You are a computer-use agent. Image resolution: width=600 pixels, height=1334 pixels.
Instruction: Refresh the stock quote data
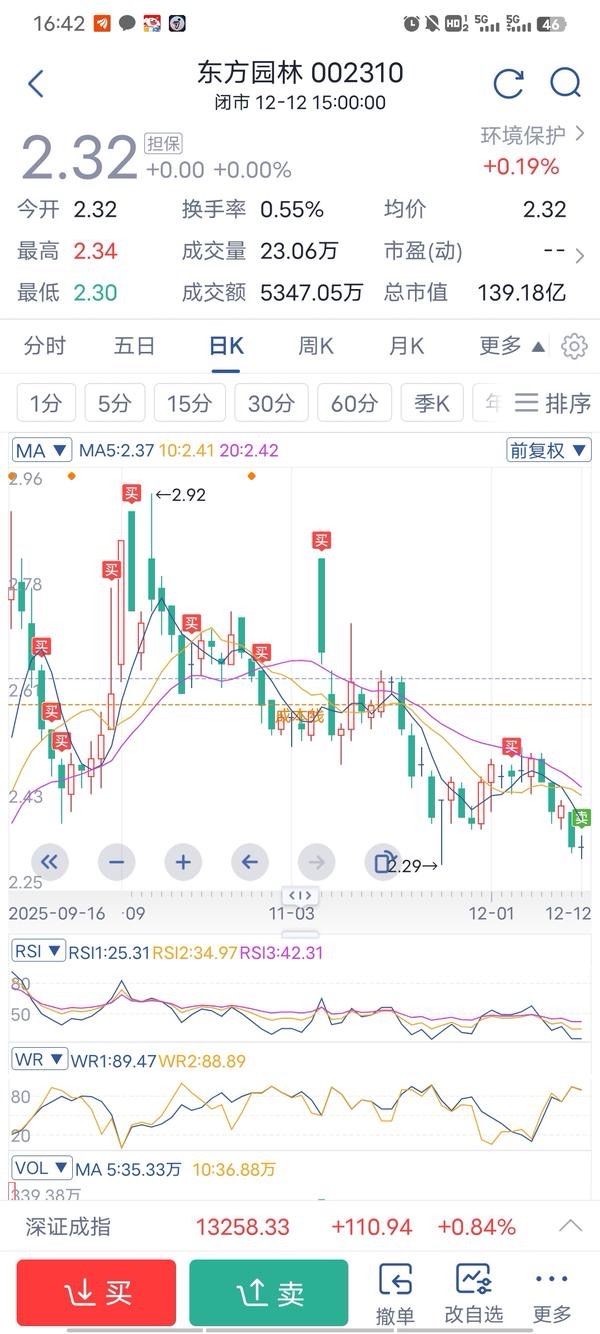coord(508,84)
